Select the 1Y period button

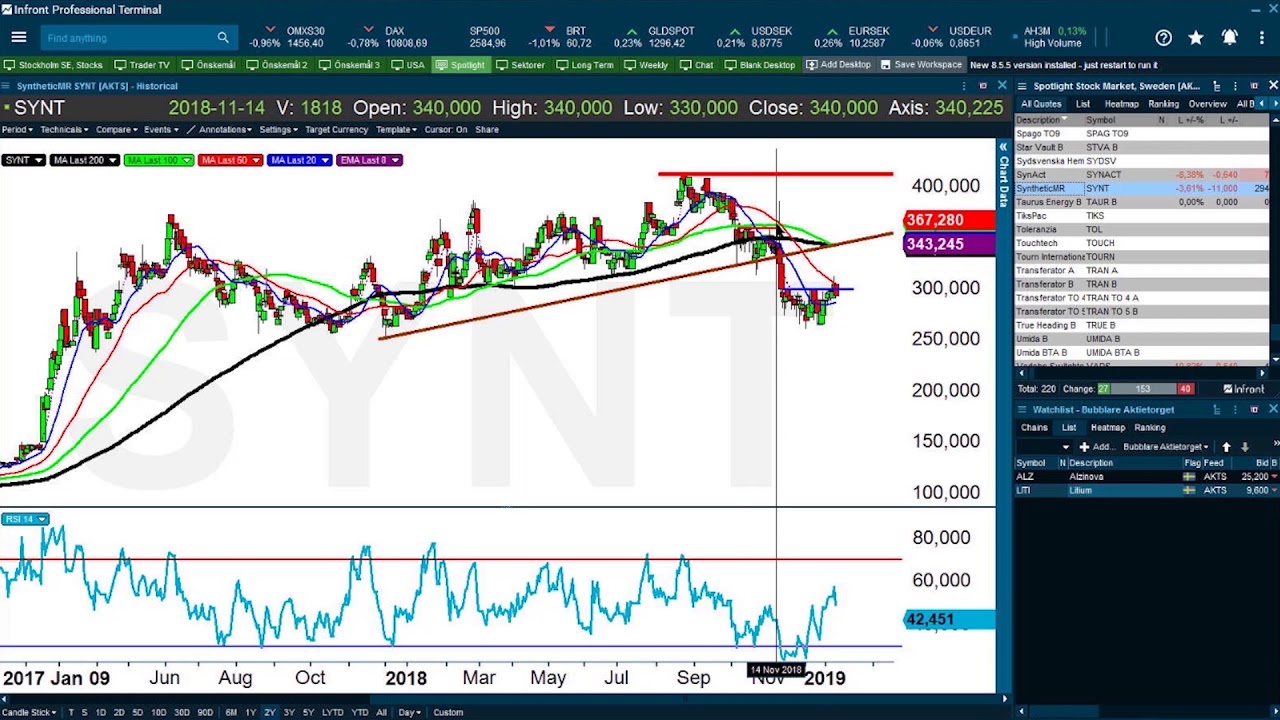[x=251, y=712]
